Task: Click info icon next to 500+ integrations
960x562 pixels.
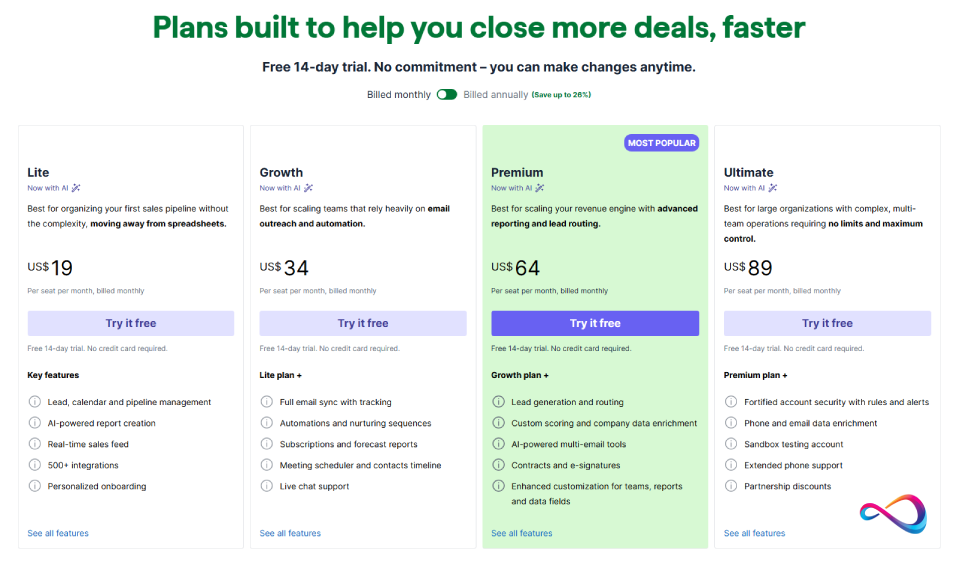Action: point(36,465)
